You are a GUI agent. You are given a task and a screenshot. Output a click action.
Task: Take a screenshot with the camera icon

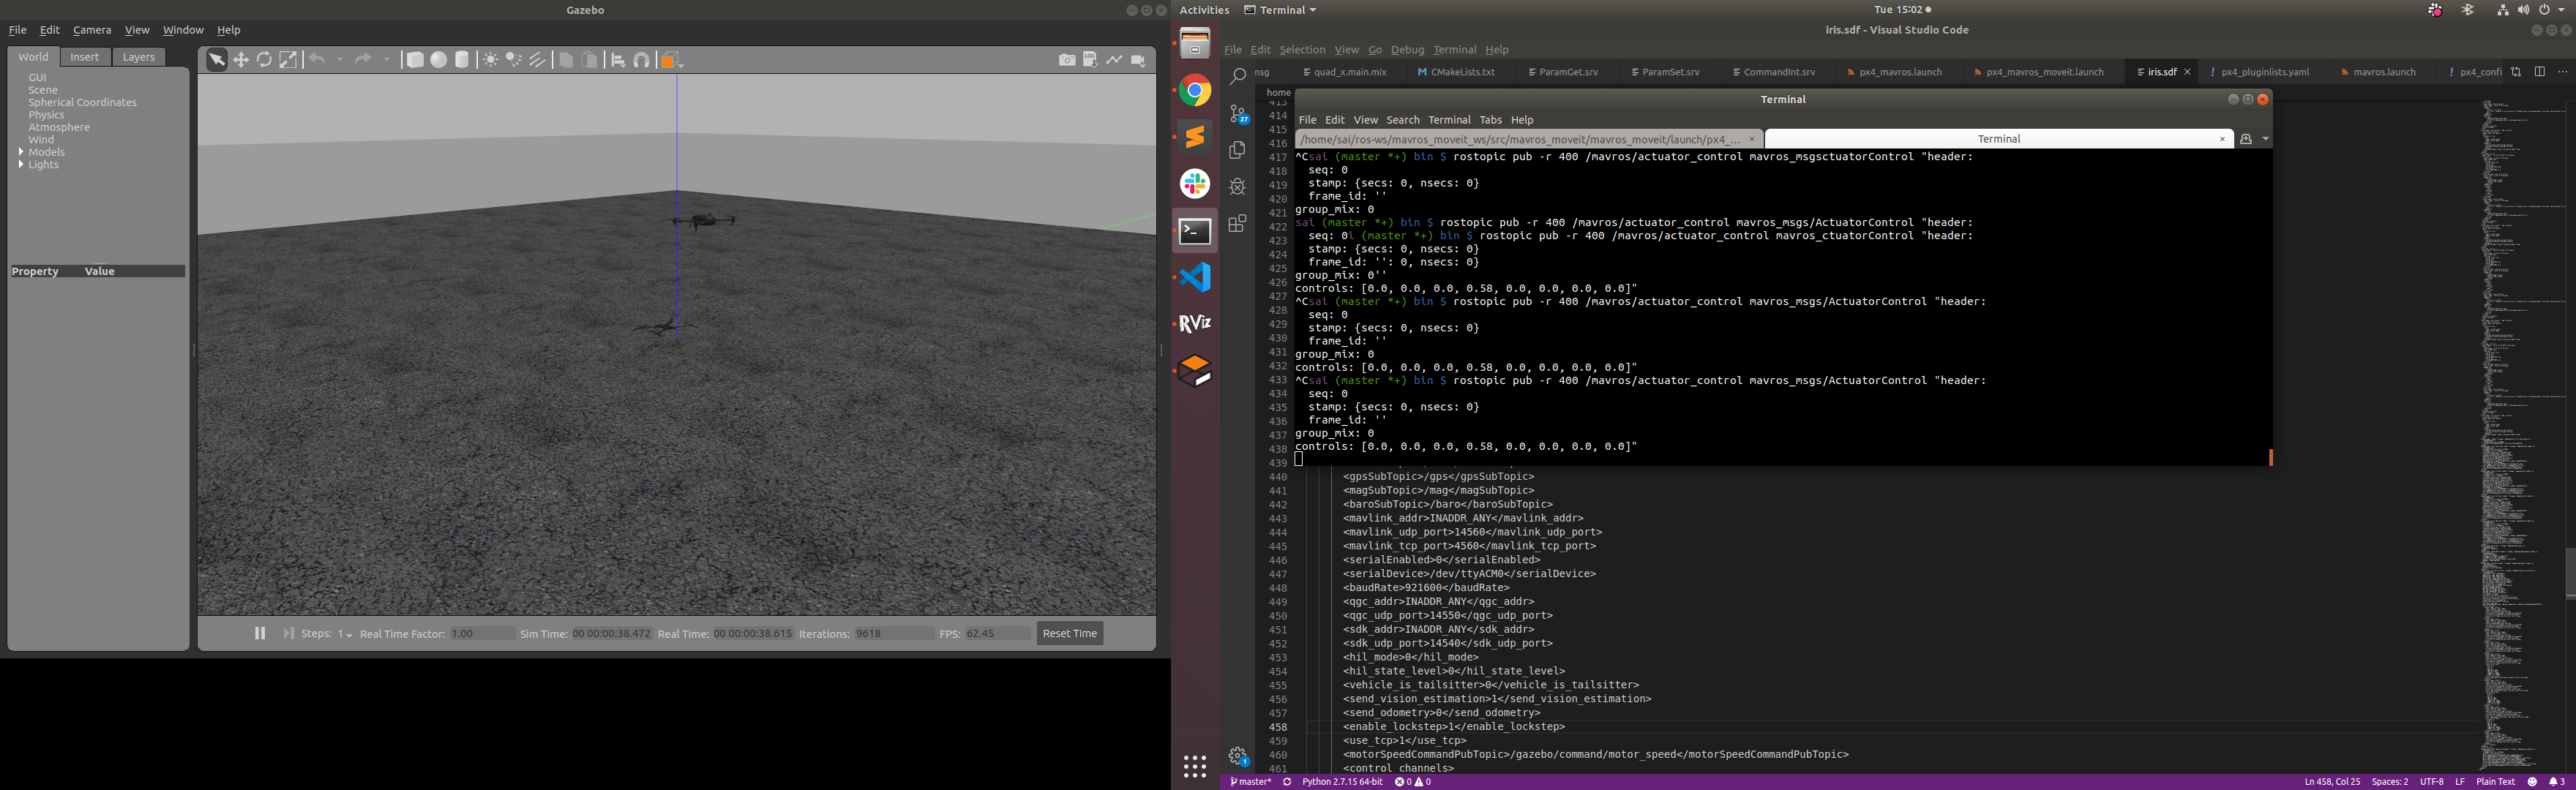tap(1066, 59)
